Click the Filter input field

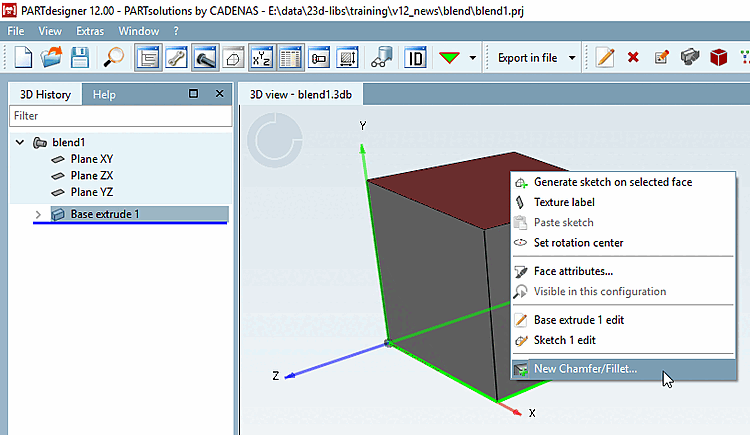121,116
